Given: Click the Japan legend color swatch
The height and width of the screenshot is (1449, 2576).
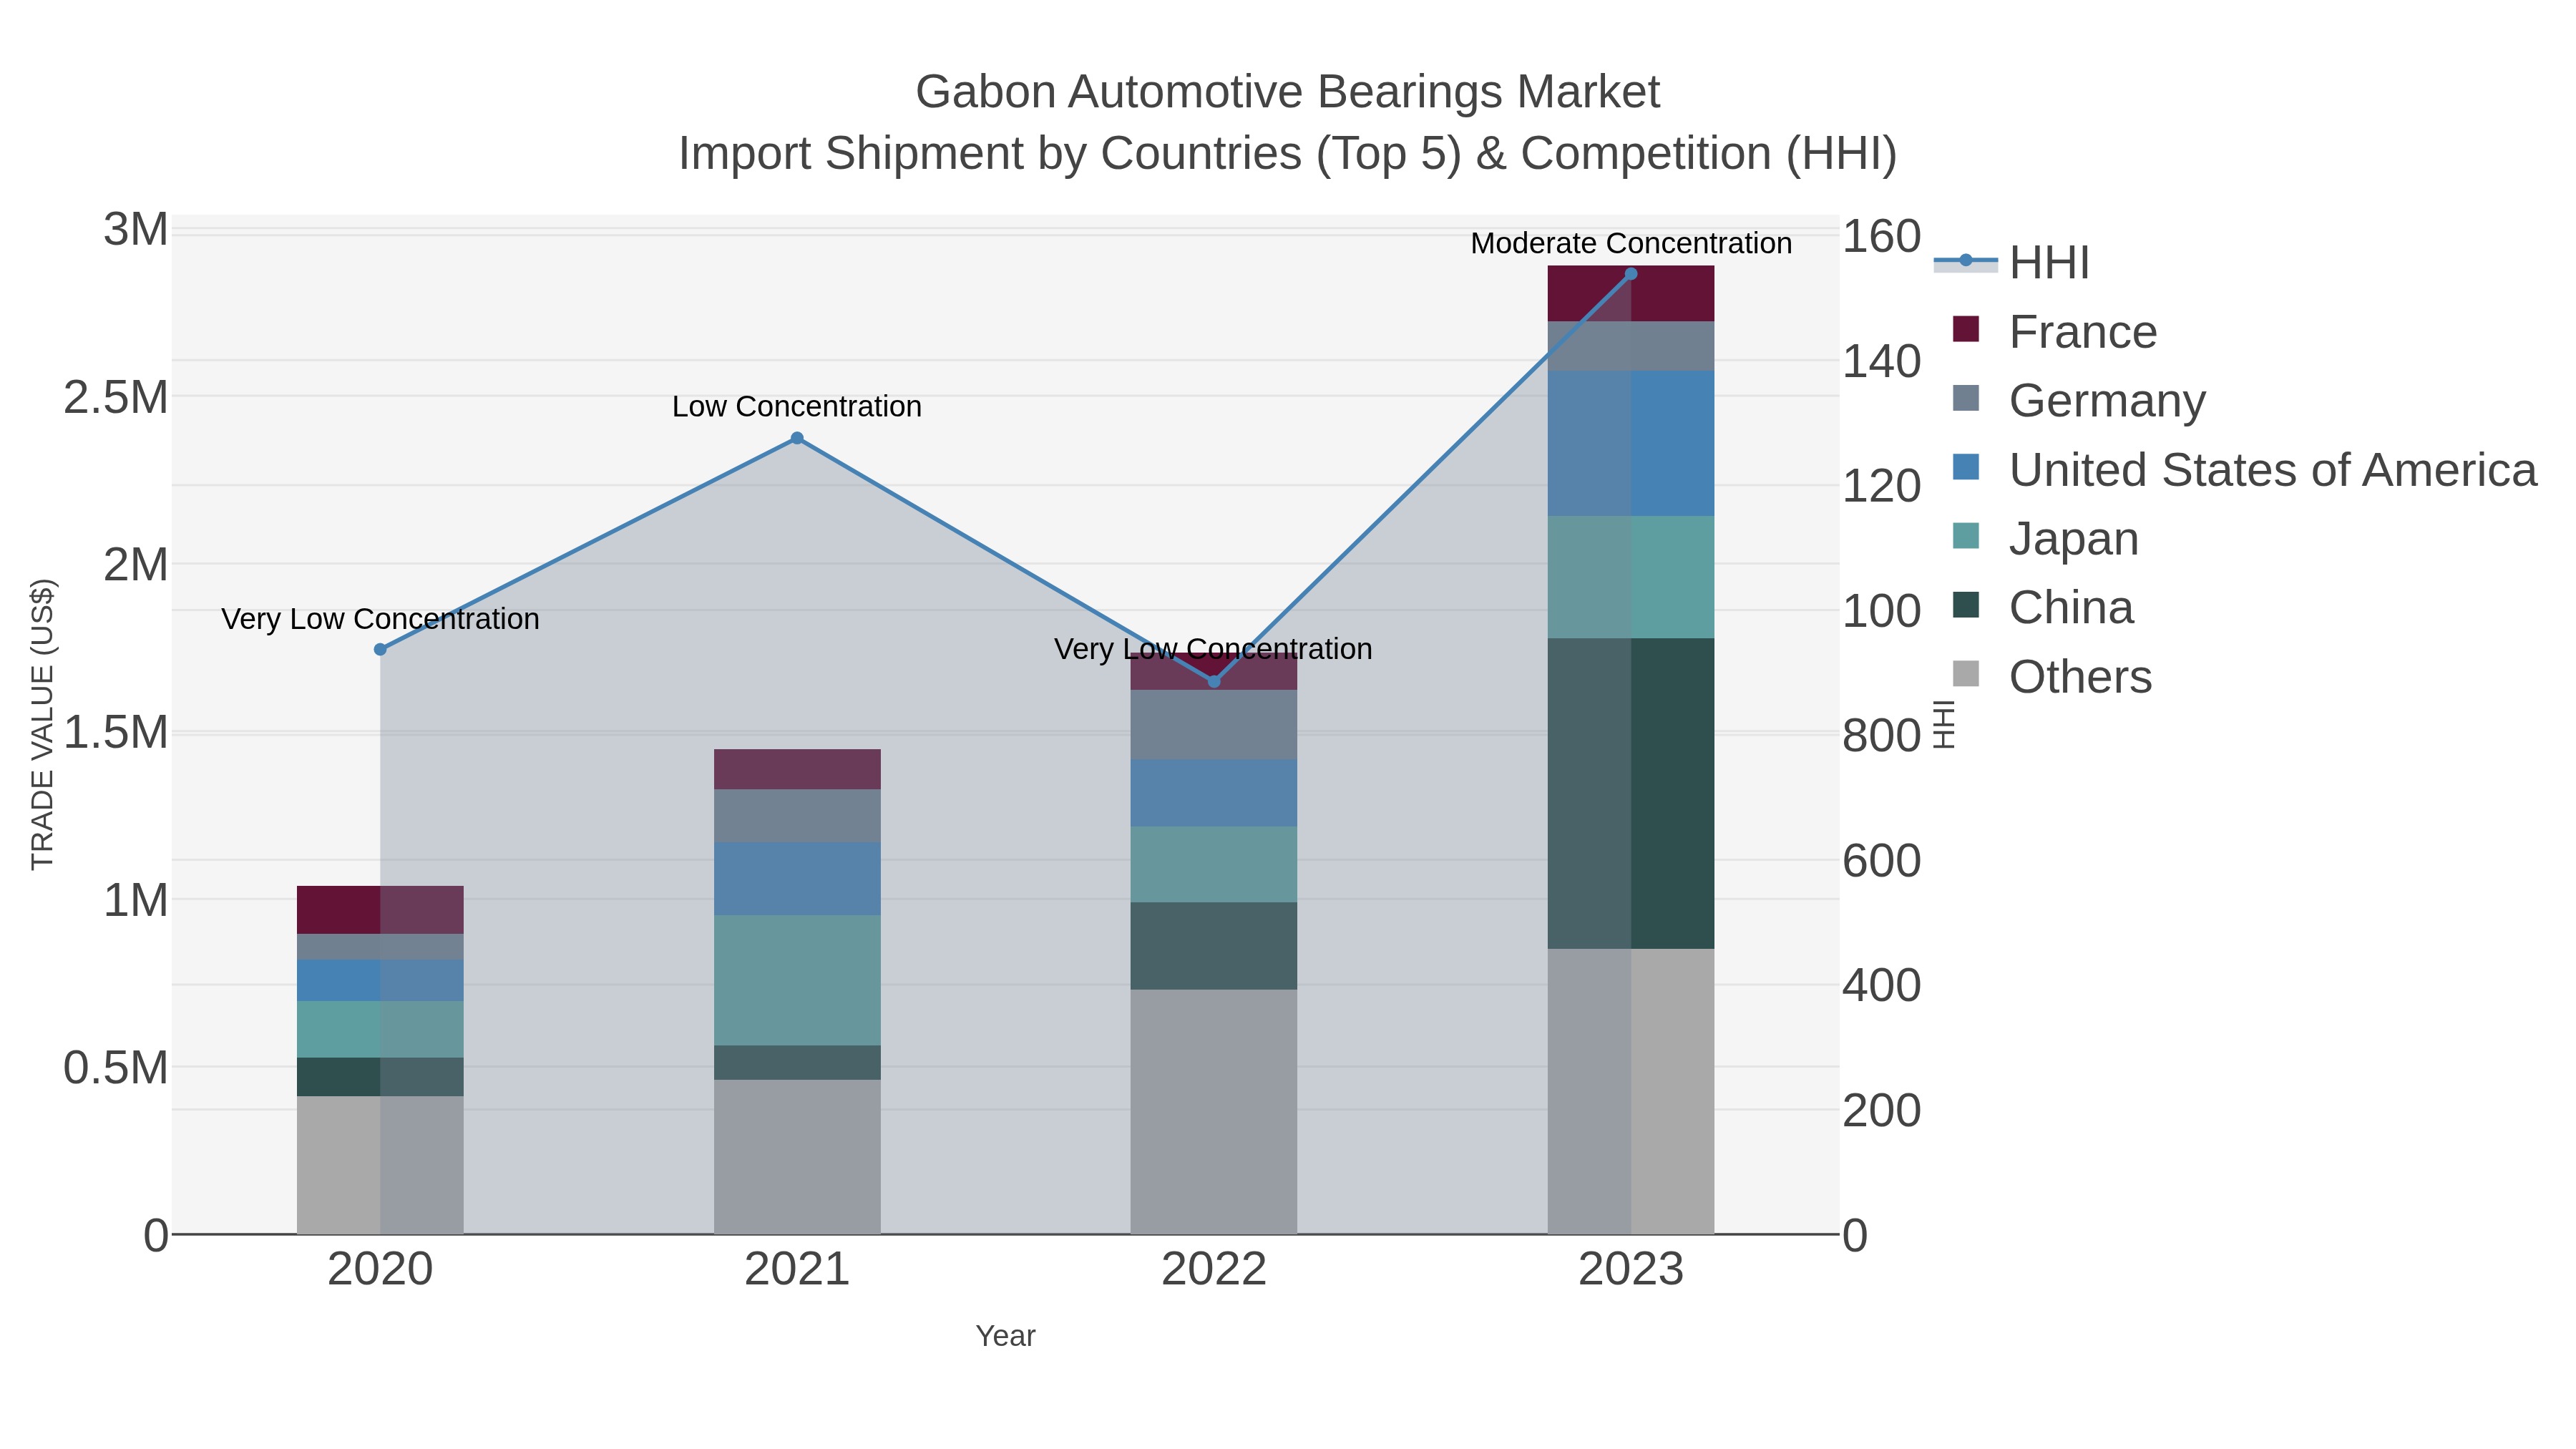Looking at the screenshot, I should [1965, 536].
